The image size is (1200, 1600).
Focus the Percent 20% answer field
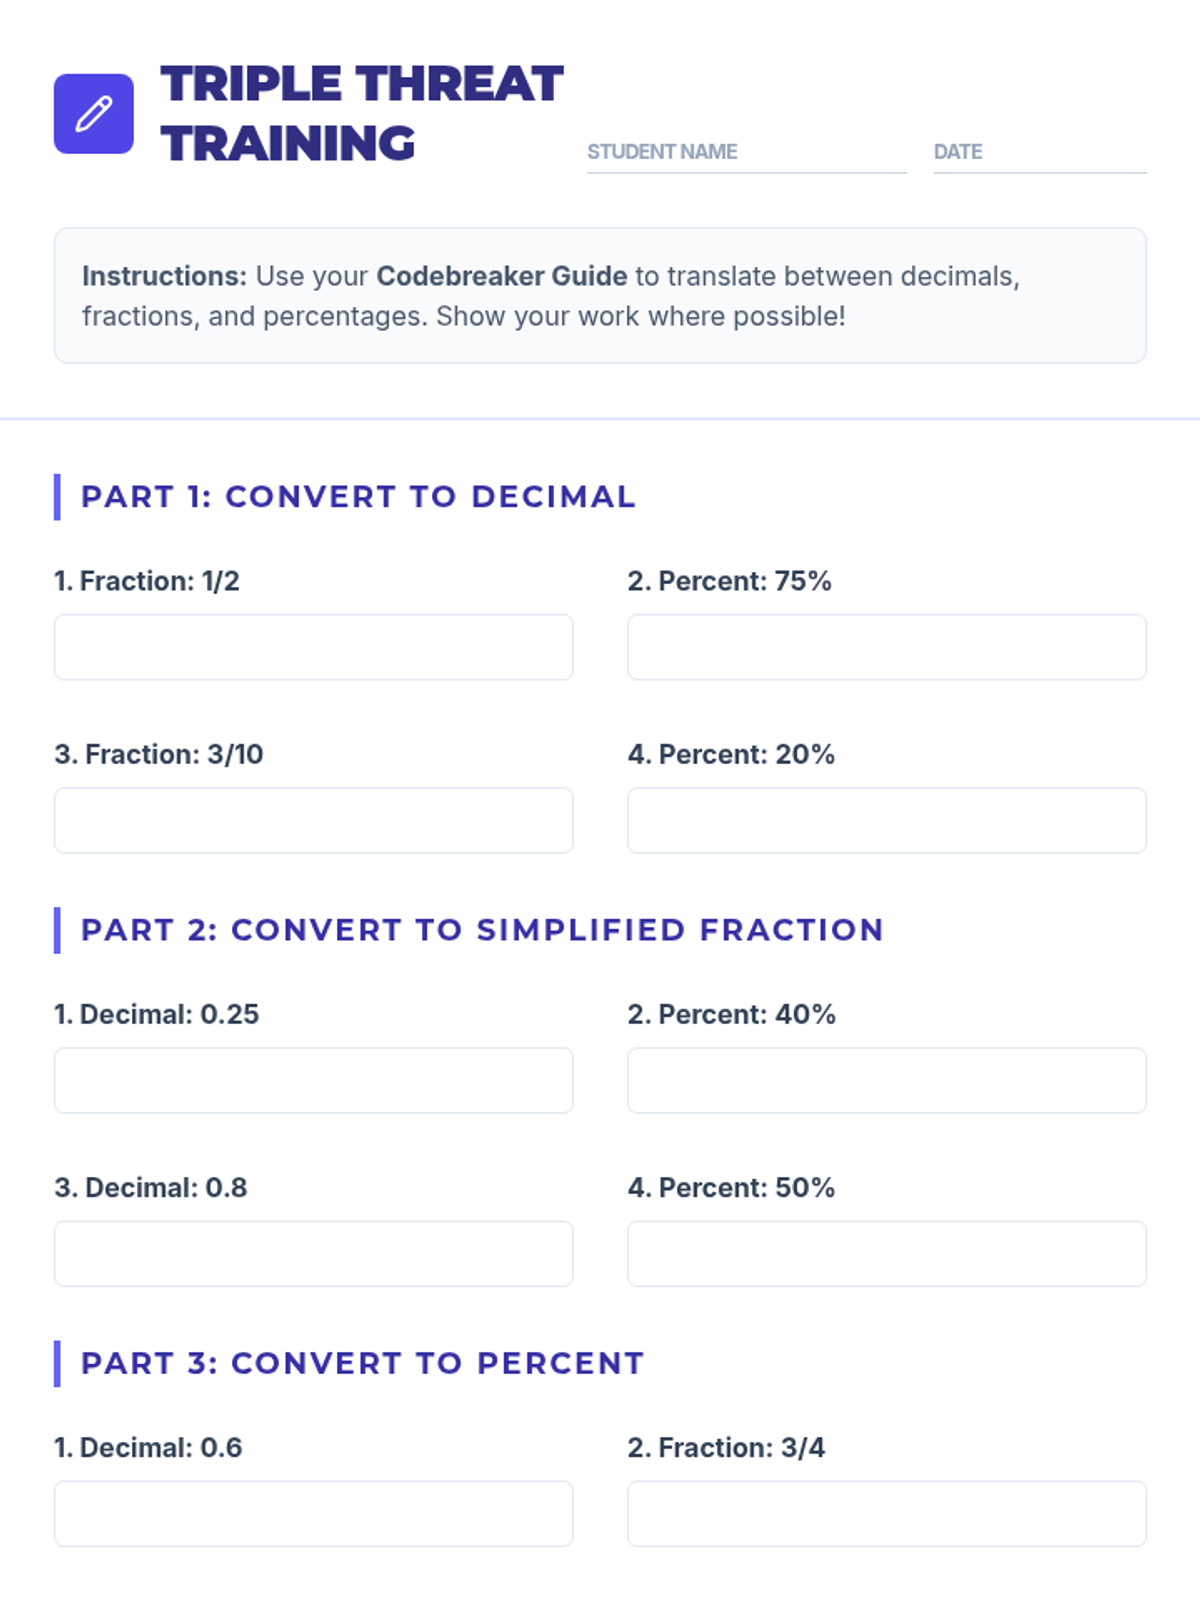coord(886,820)
